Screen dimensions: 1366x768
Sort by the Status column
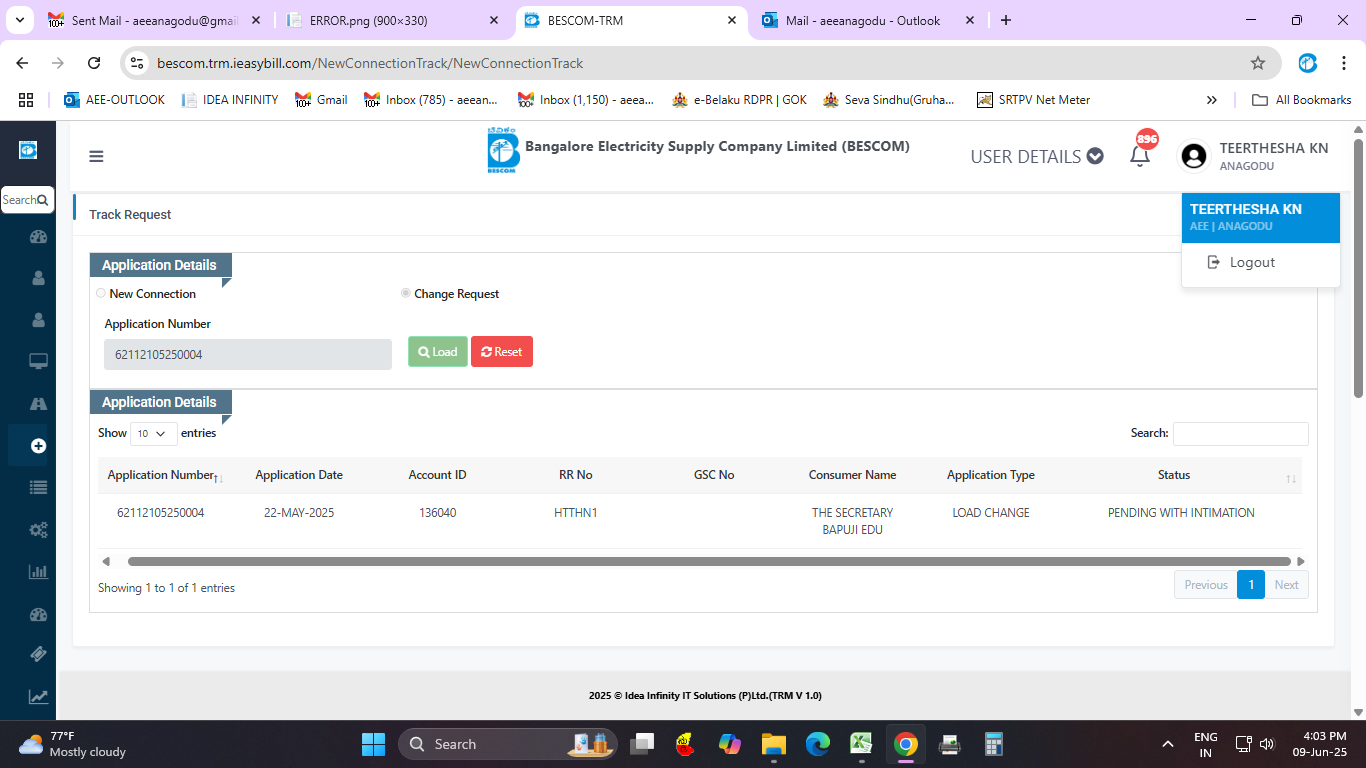coord(1174,475)
